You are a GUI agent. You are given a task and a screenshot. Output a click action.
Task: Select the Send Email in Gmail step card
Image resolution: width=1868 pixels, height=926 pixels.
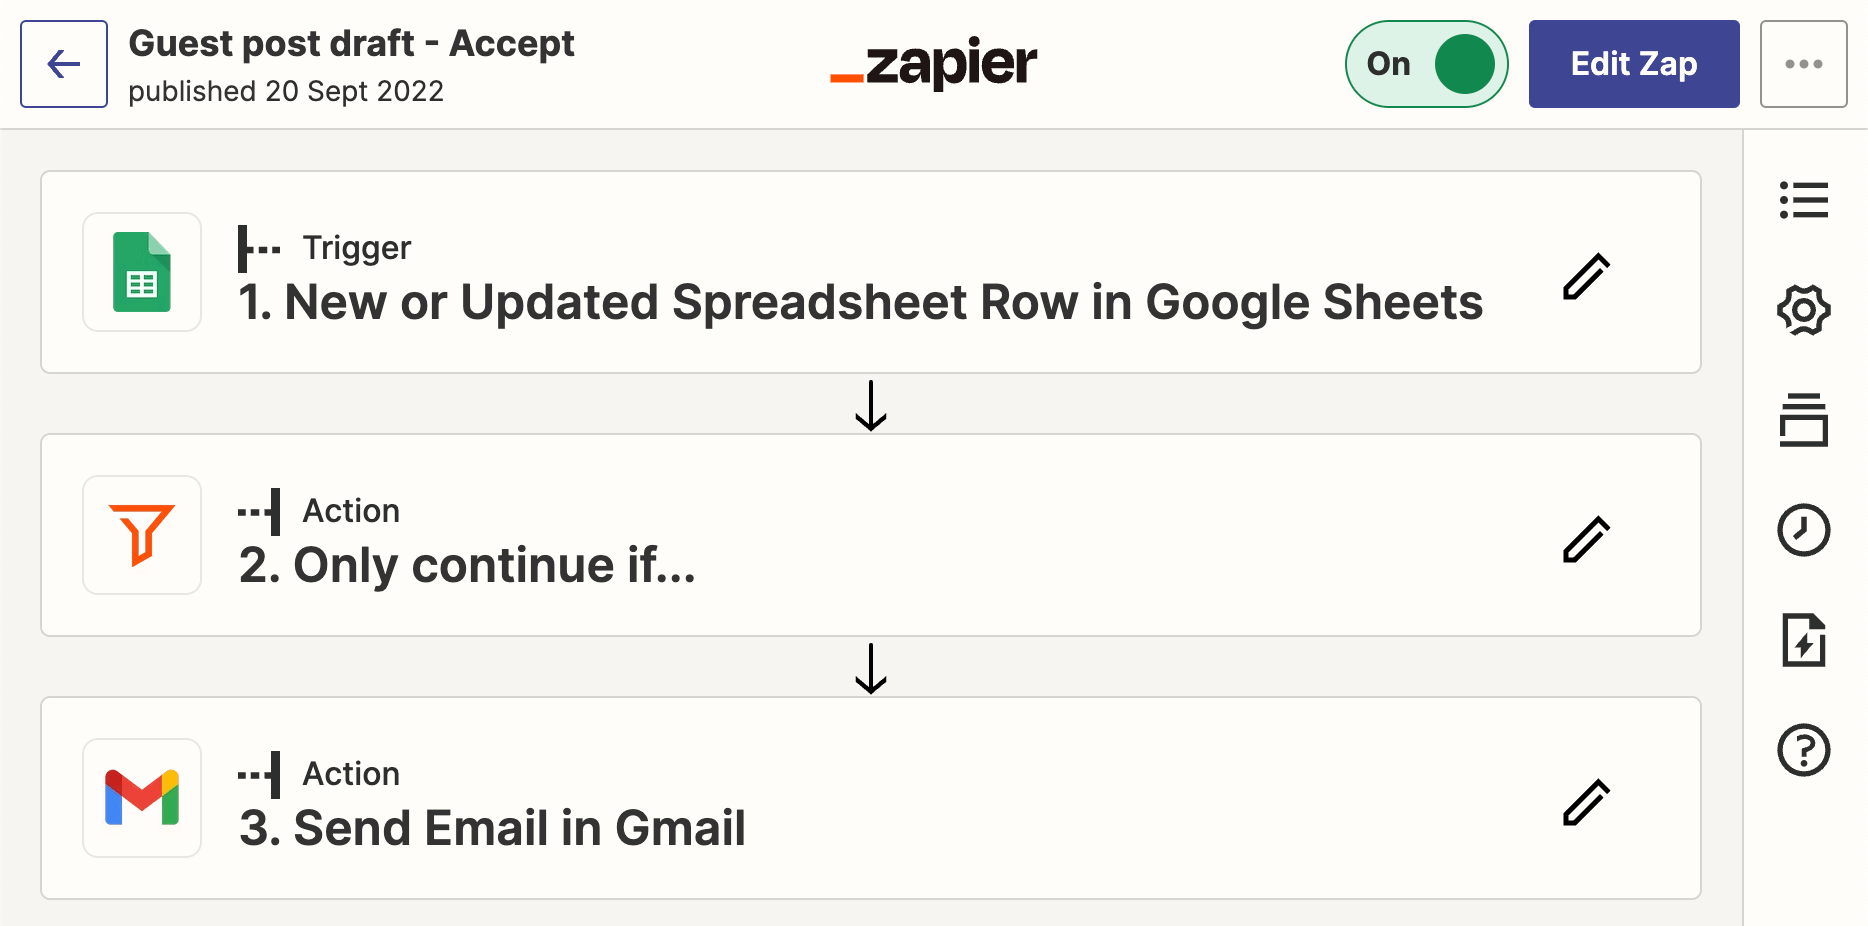point(870,797)
